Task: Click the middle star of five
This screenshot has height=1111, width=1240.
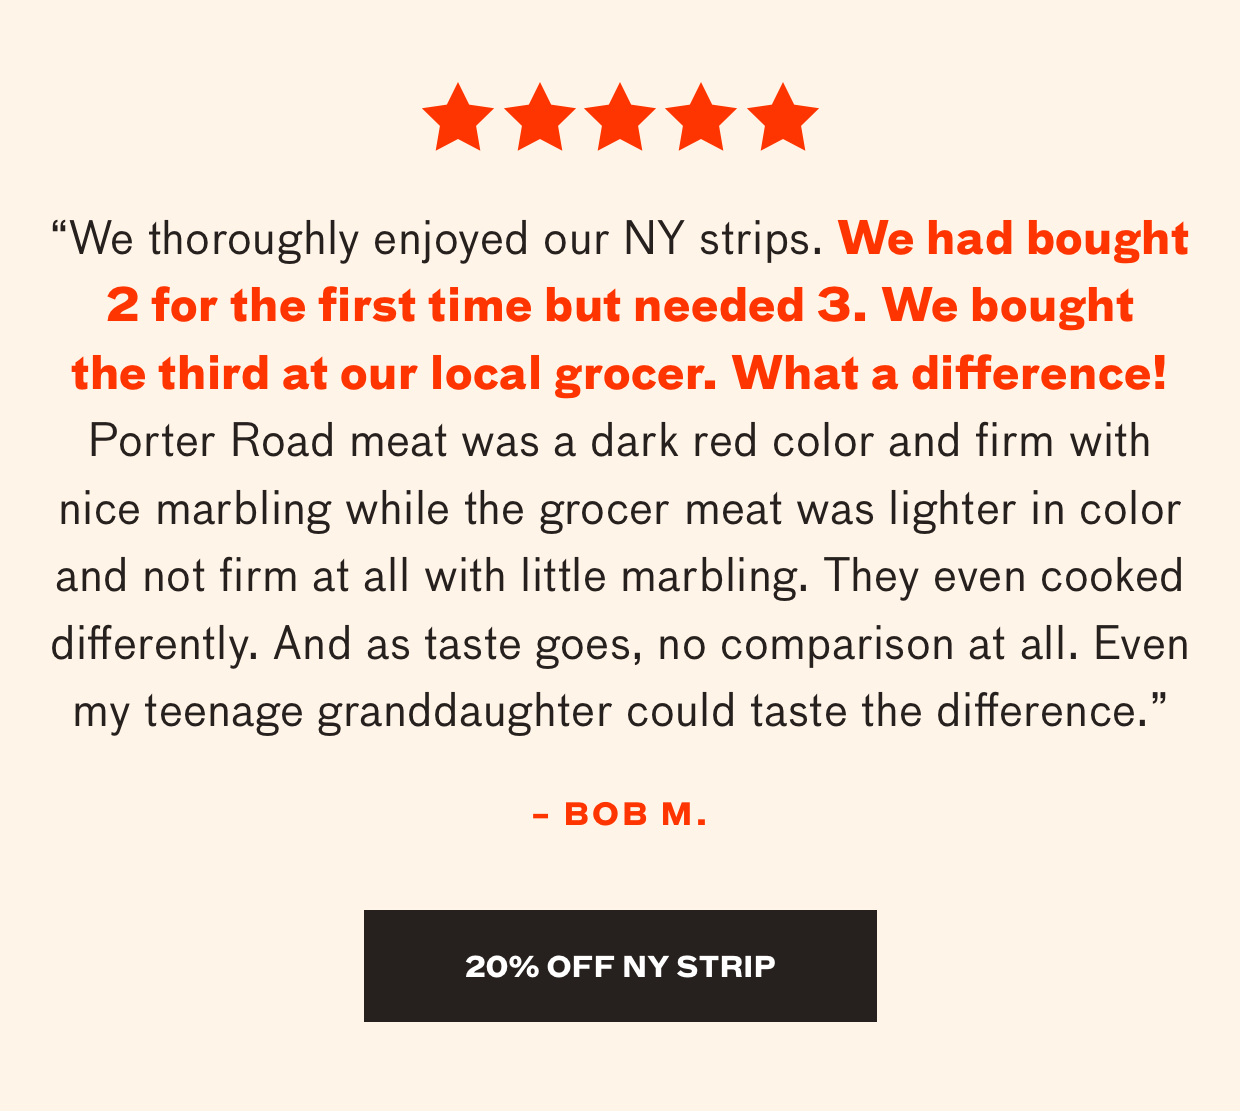Action: coord(620,117)
